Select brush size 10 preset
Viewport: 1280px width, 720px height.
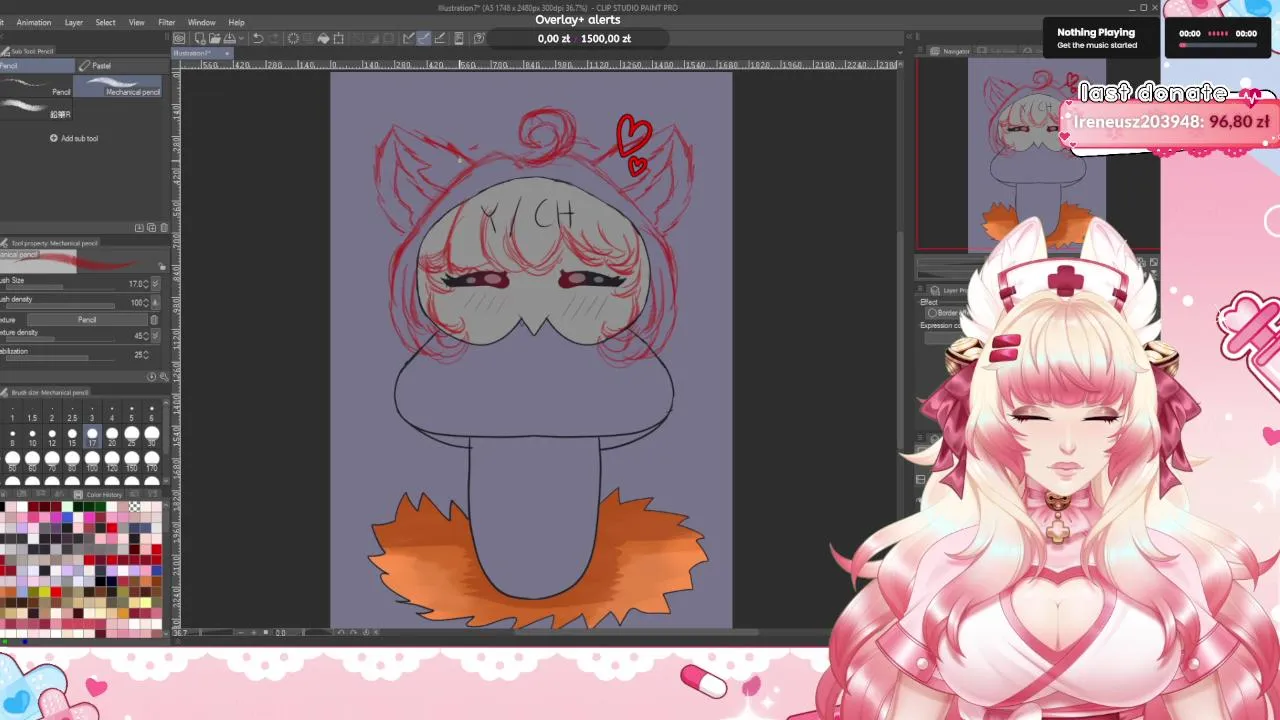point(32,437)
